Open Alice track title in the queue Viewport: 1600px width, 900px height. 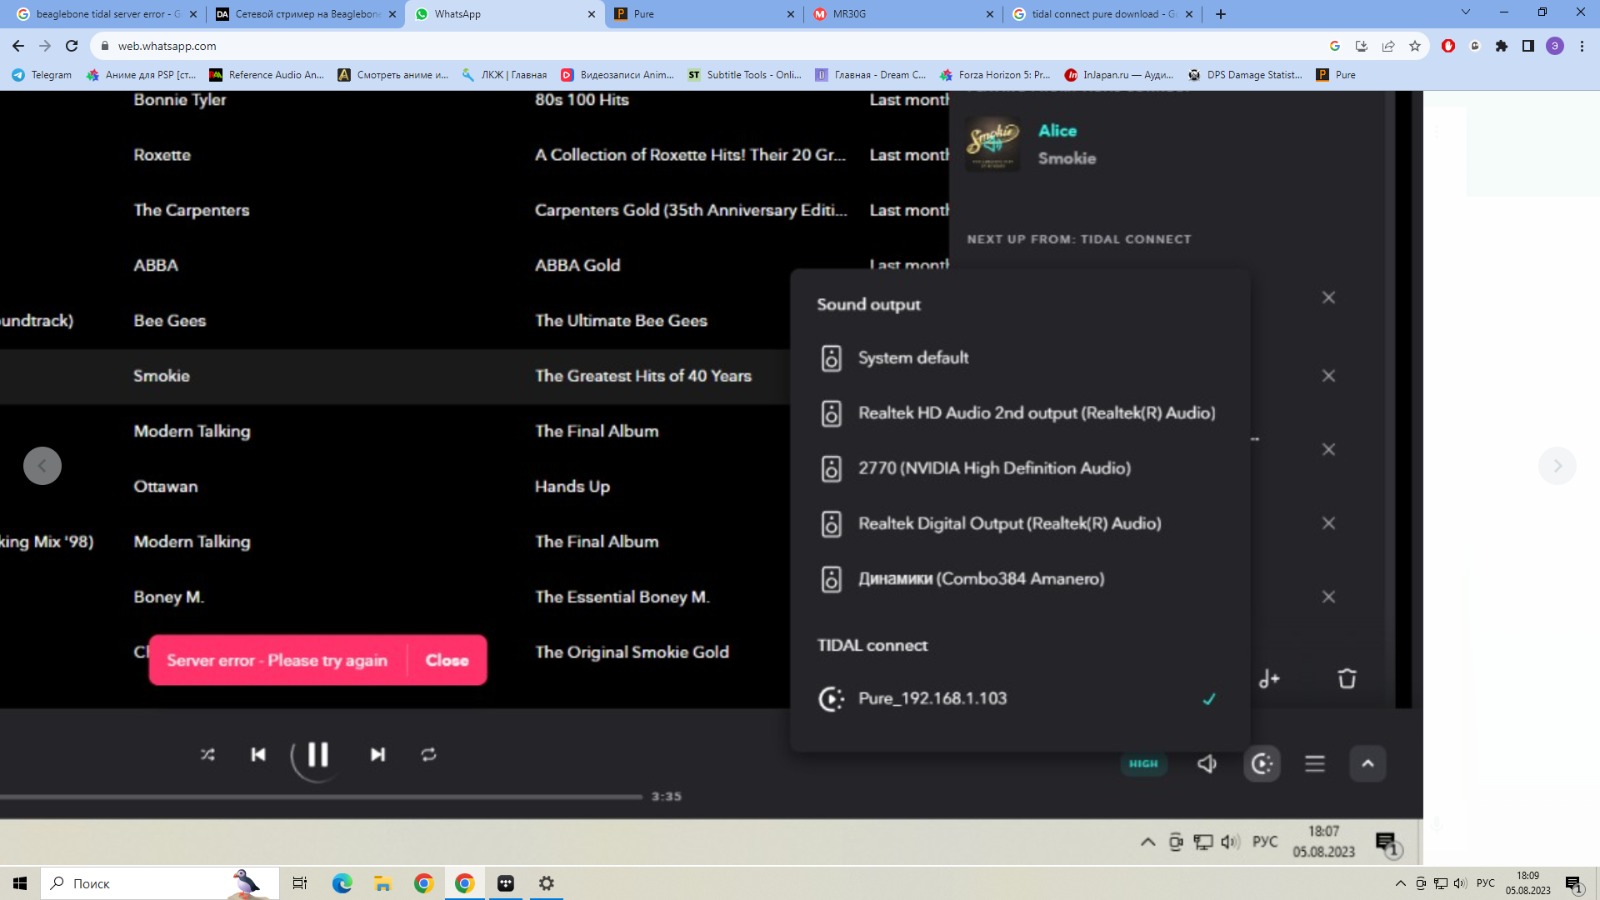(1057, 131)
